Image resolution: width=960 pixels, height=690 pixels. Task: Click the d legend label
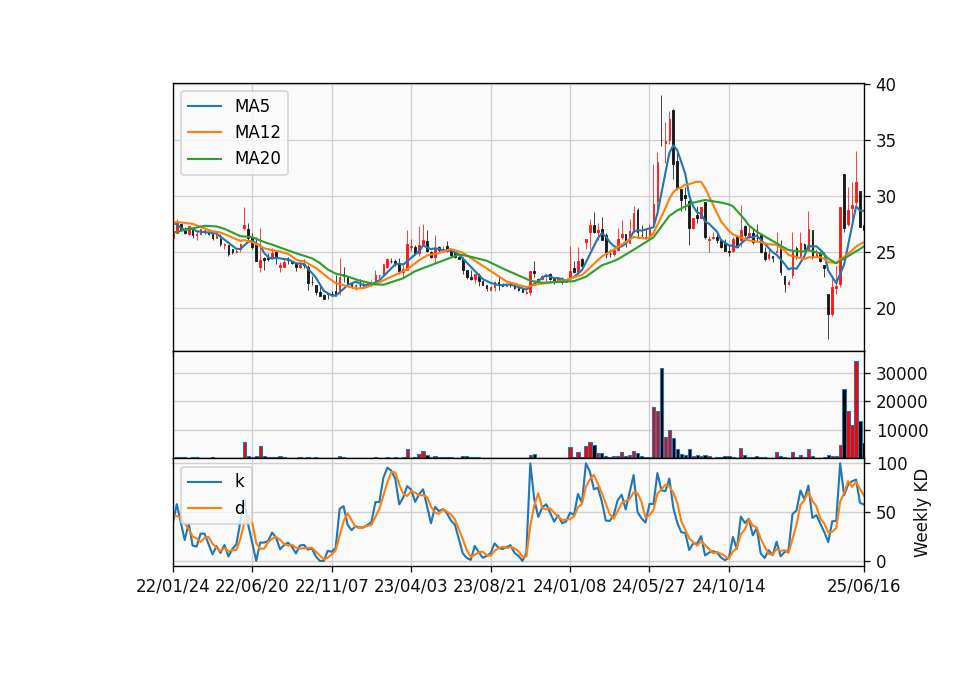(x=239, y=508)
